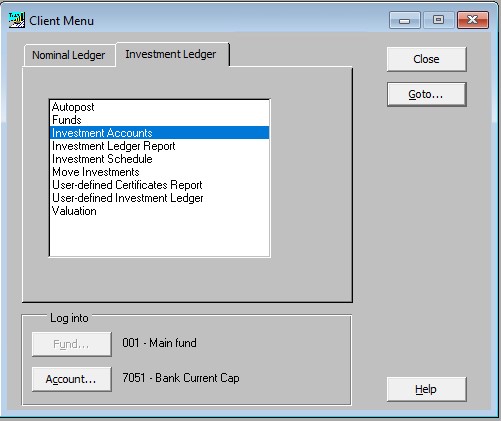
Task: Switch to the Nominal Ledger tab
Action: point(69,55)
